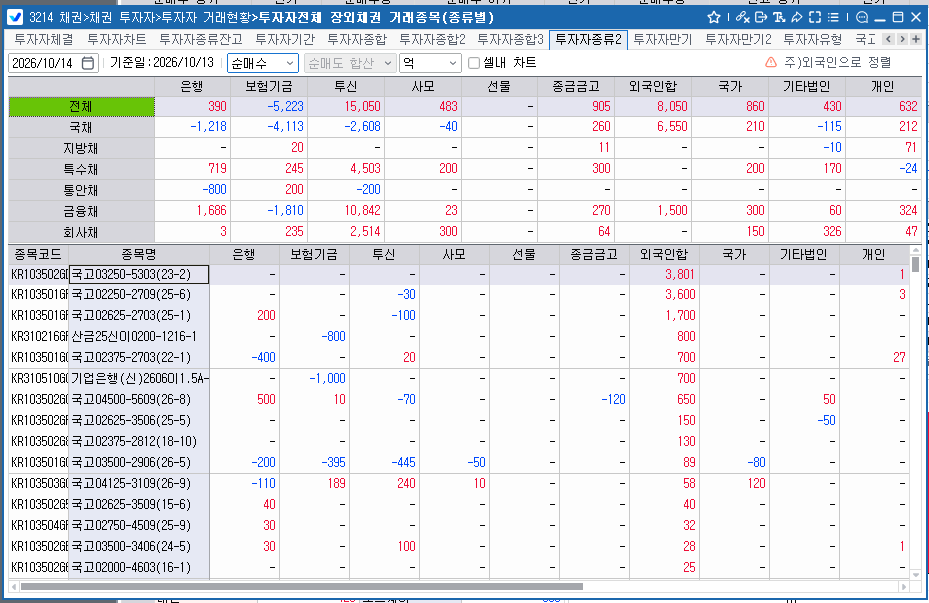Screen dimensions: 929x603
Task: Click 외국인합 header in the lower table
Action: coord(664,254)
